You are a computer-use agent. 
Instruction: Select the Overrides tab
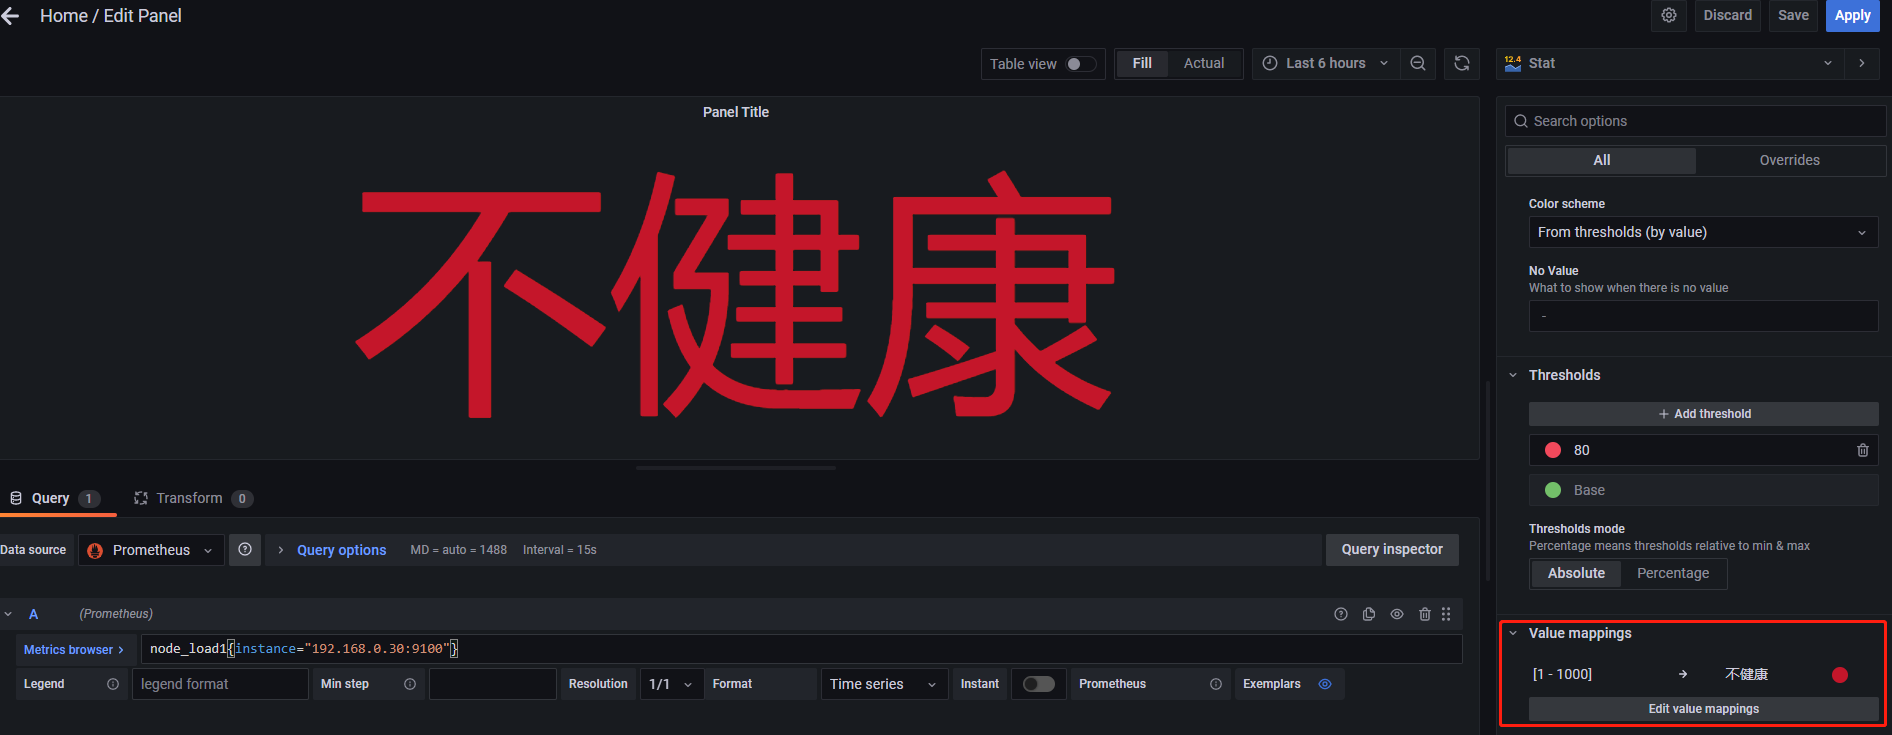[x=1789, y=160]
